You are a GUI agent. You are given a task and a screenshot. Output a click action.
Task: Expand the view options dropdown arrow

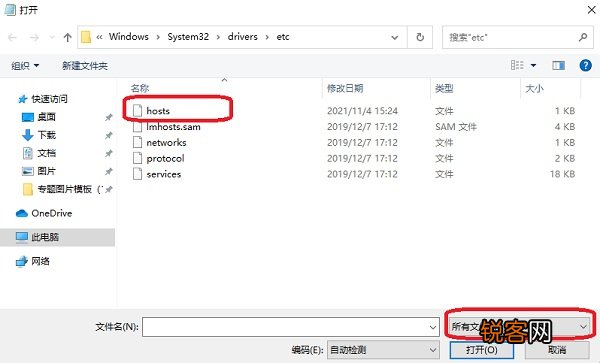533,66
